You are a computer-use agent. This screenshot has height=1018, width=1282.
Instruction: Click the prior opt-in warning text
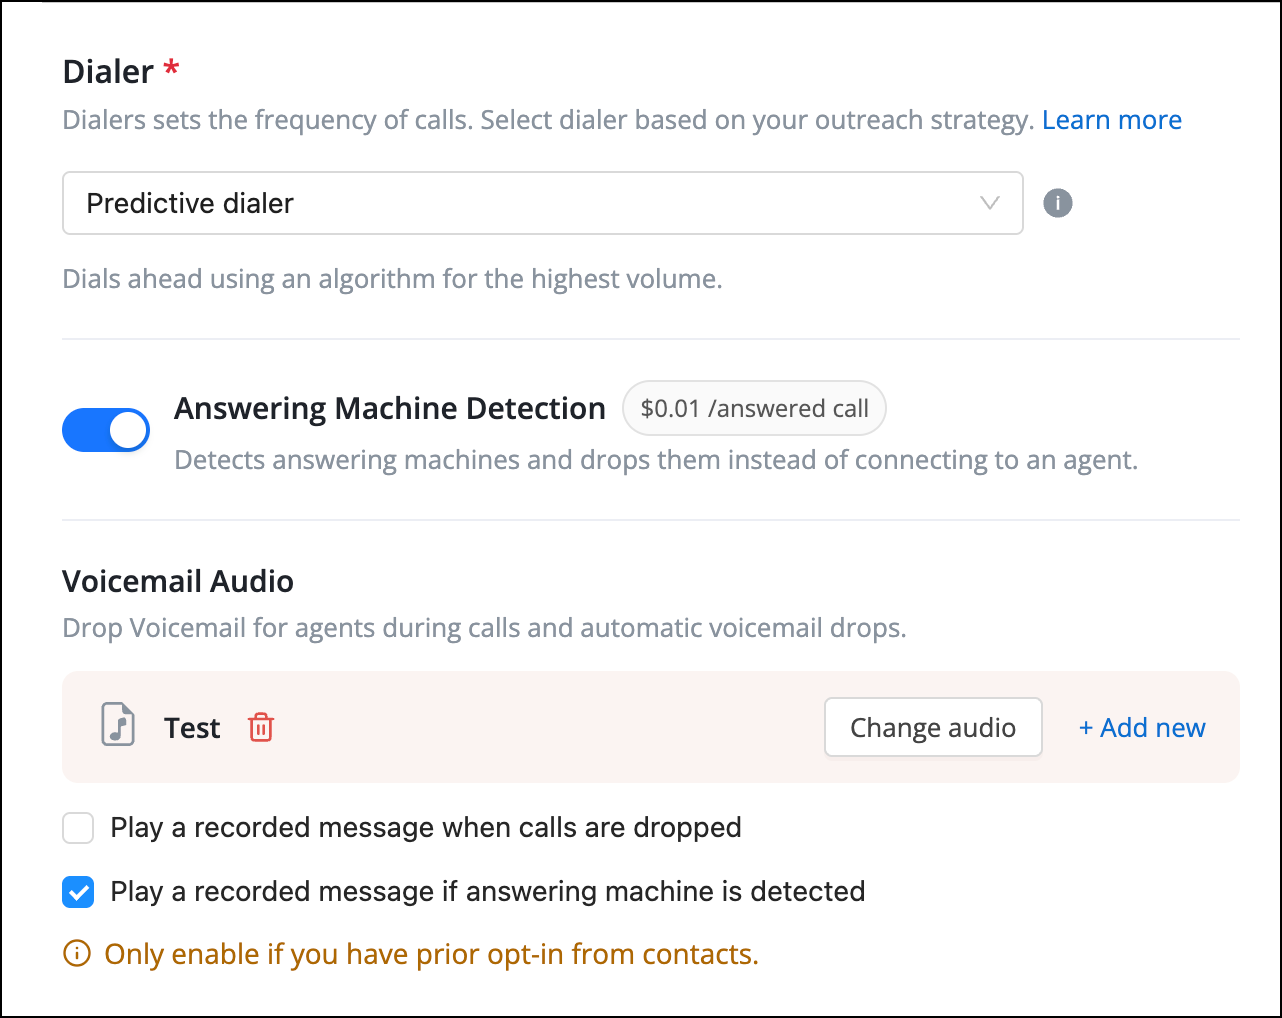pyautogui.click(x=431, y=954)
